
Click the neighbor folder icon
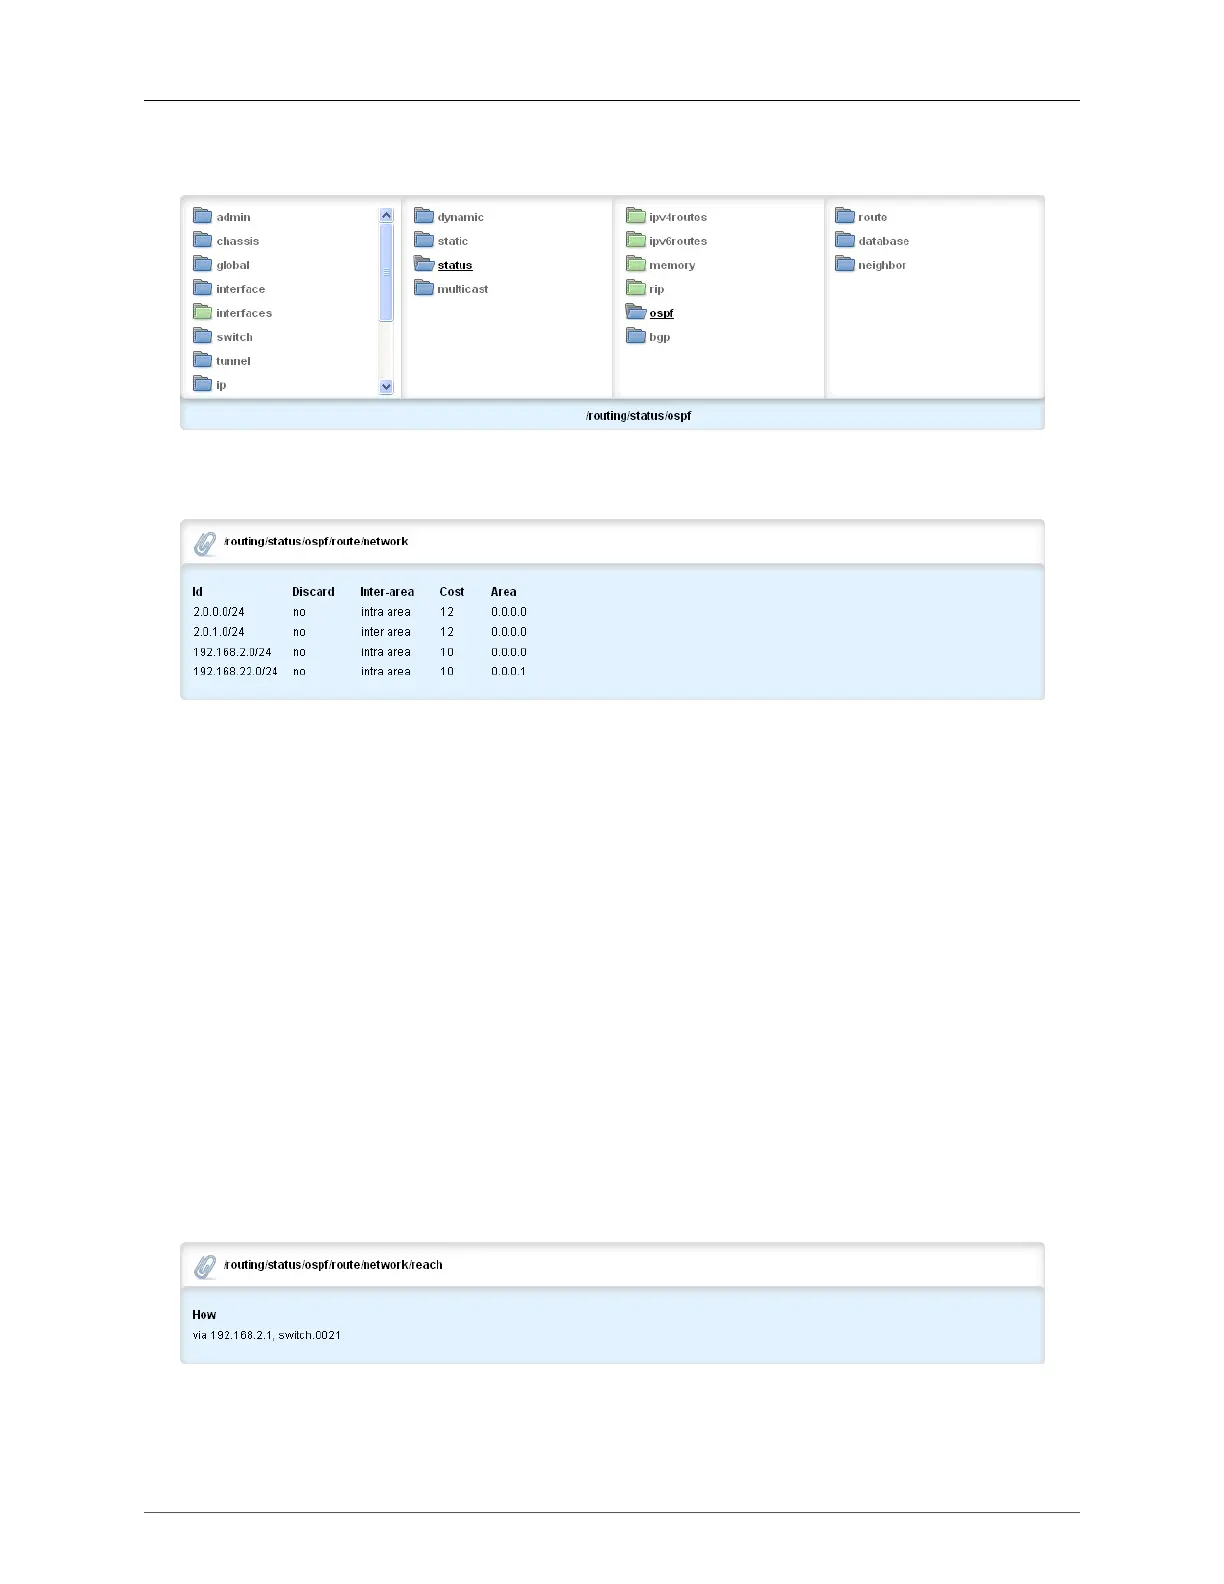pos(845,264)
